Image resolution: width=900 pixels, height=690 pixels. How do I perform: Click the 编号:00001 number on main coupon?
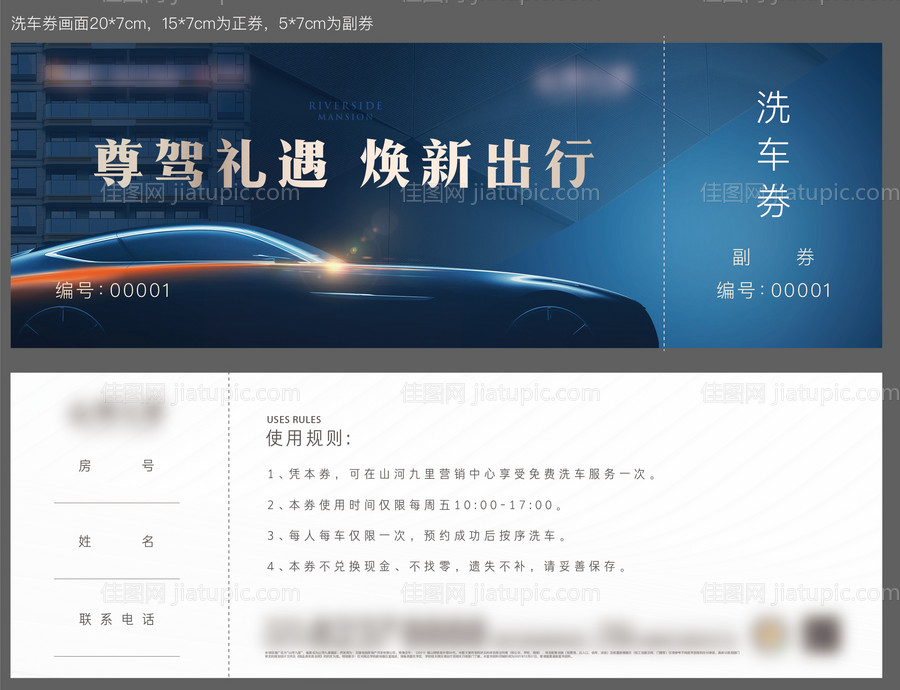pyautogui.click(x=113, y=291)
